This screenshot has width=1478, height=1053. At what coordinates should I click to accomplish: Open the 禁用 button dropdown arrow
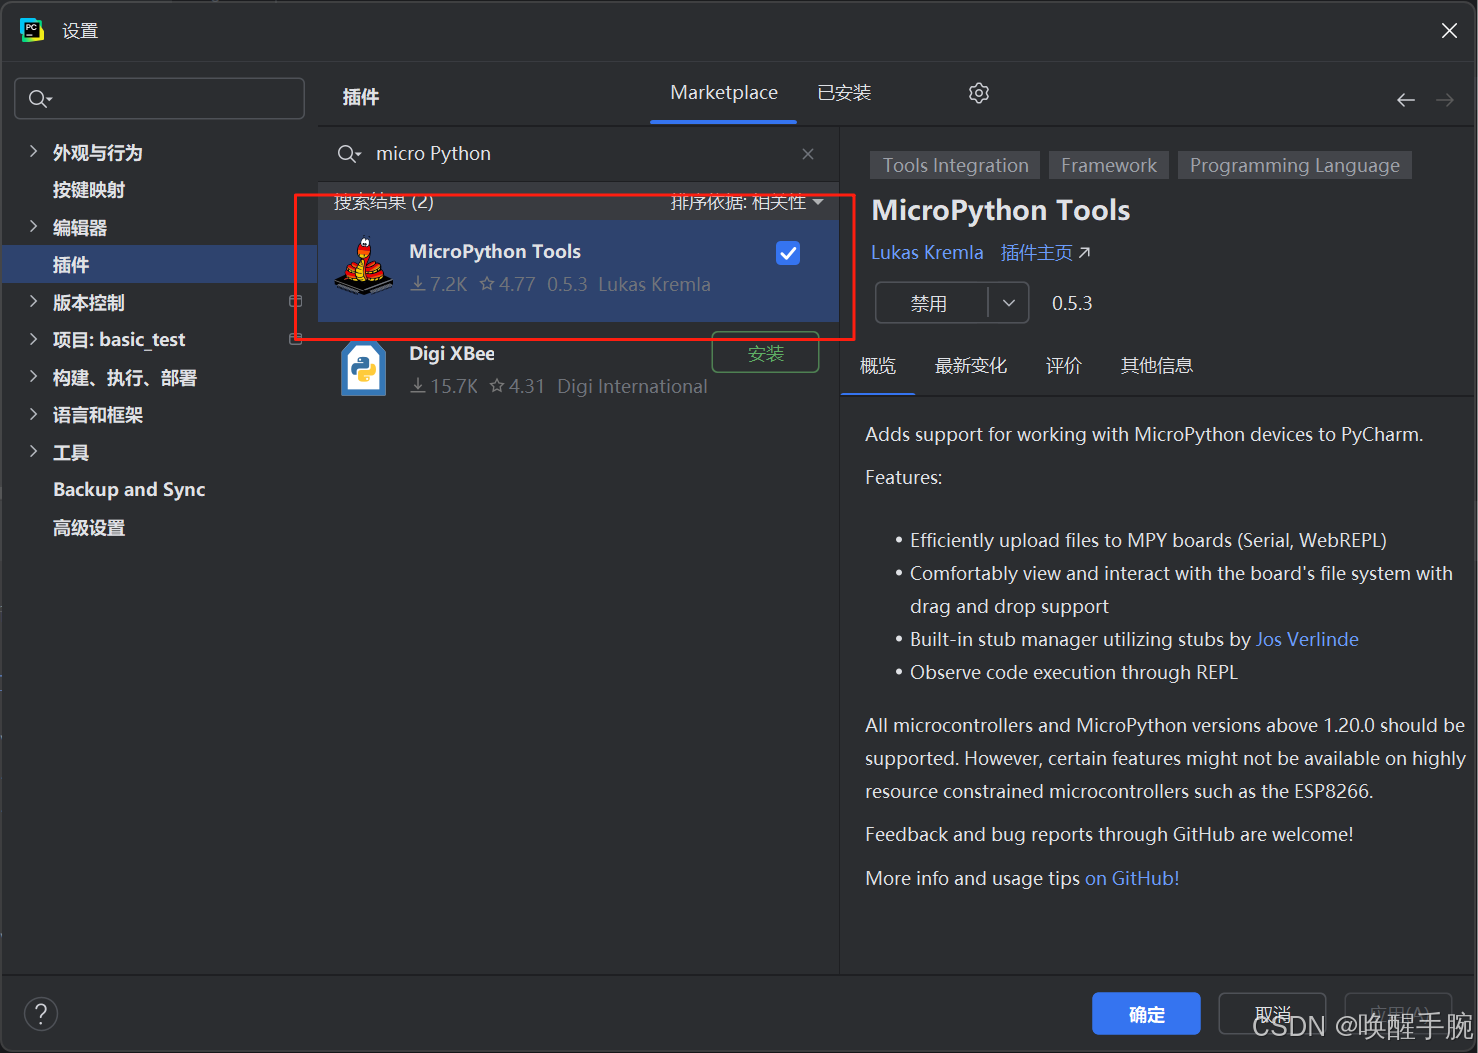coord(1009,303)
